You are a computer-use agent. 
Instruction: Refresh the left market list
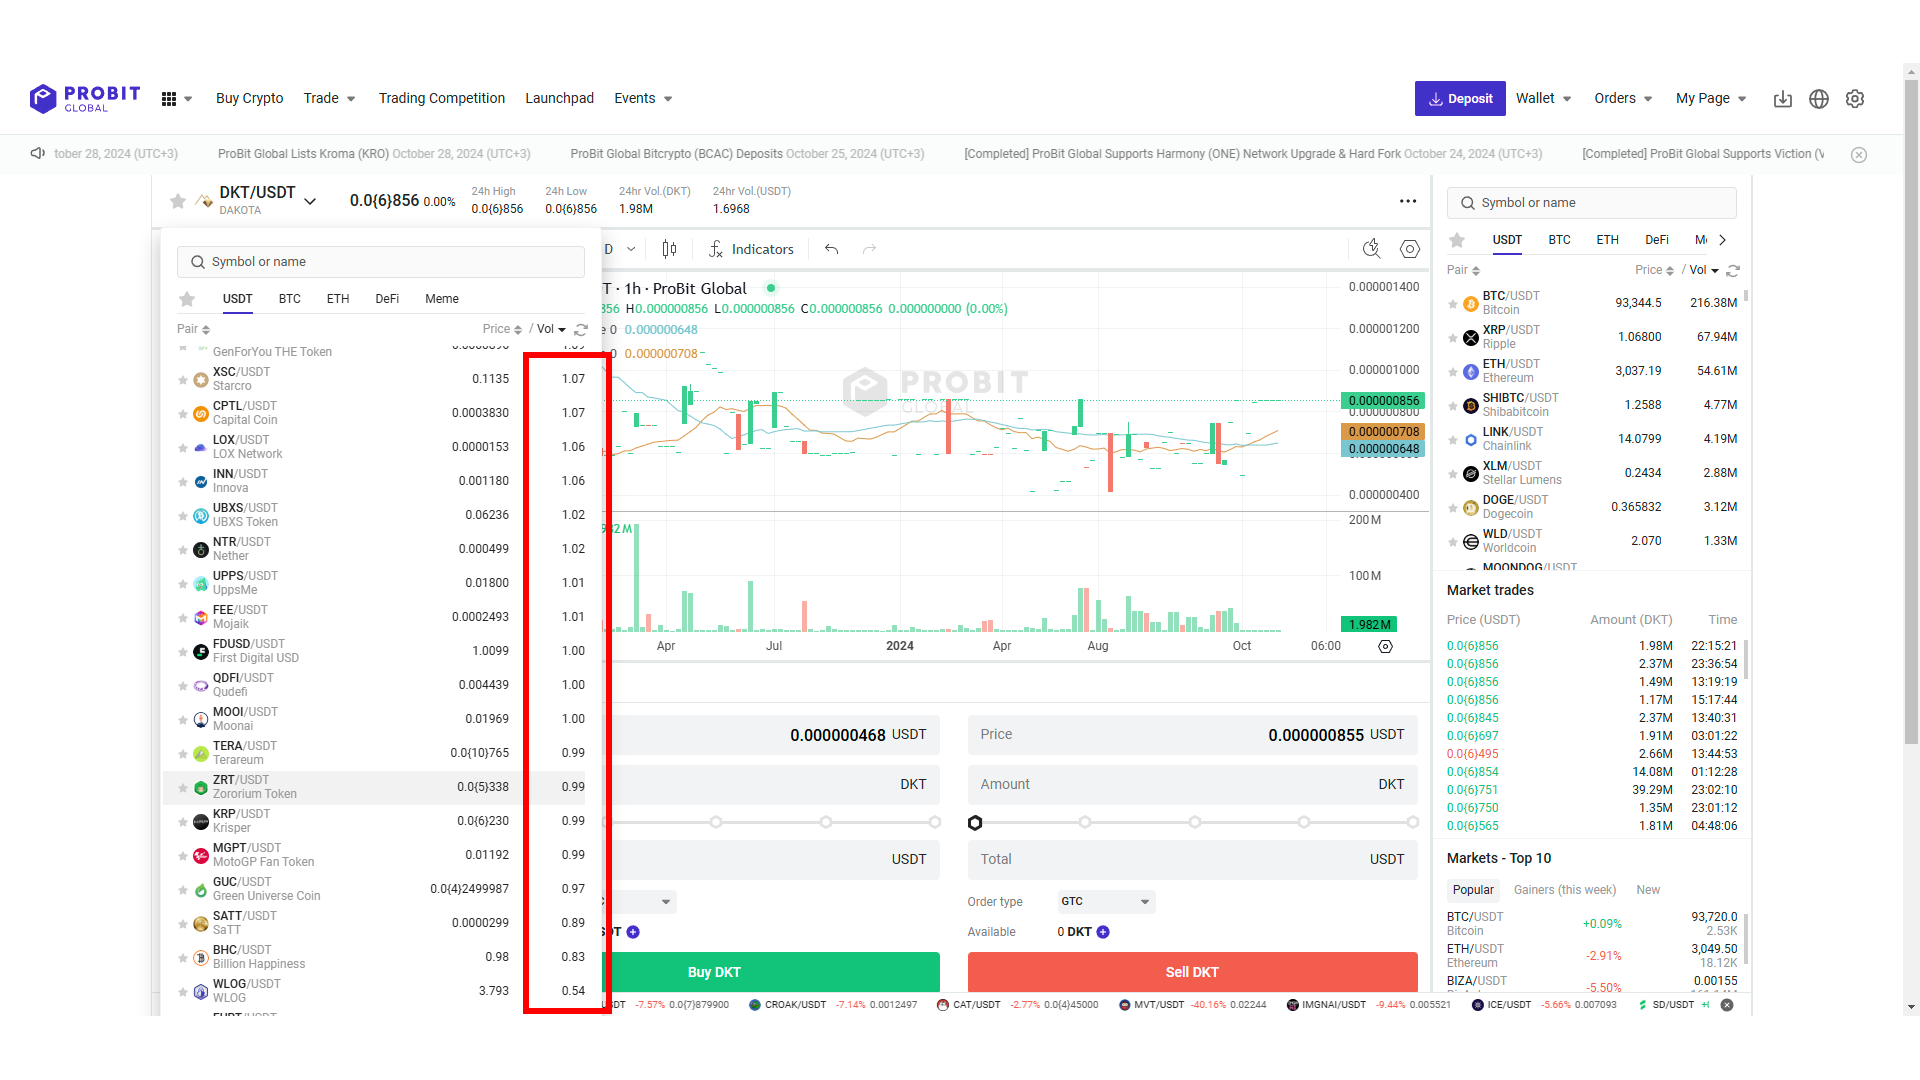click(x=581, y=329)
